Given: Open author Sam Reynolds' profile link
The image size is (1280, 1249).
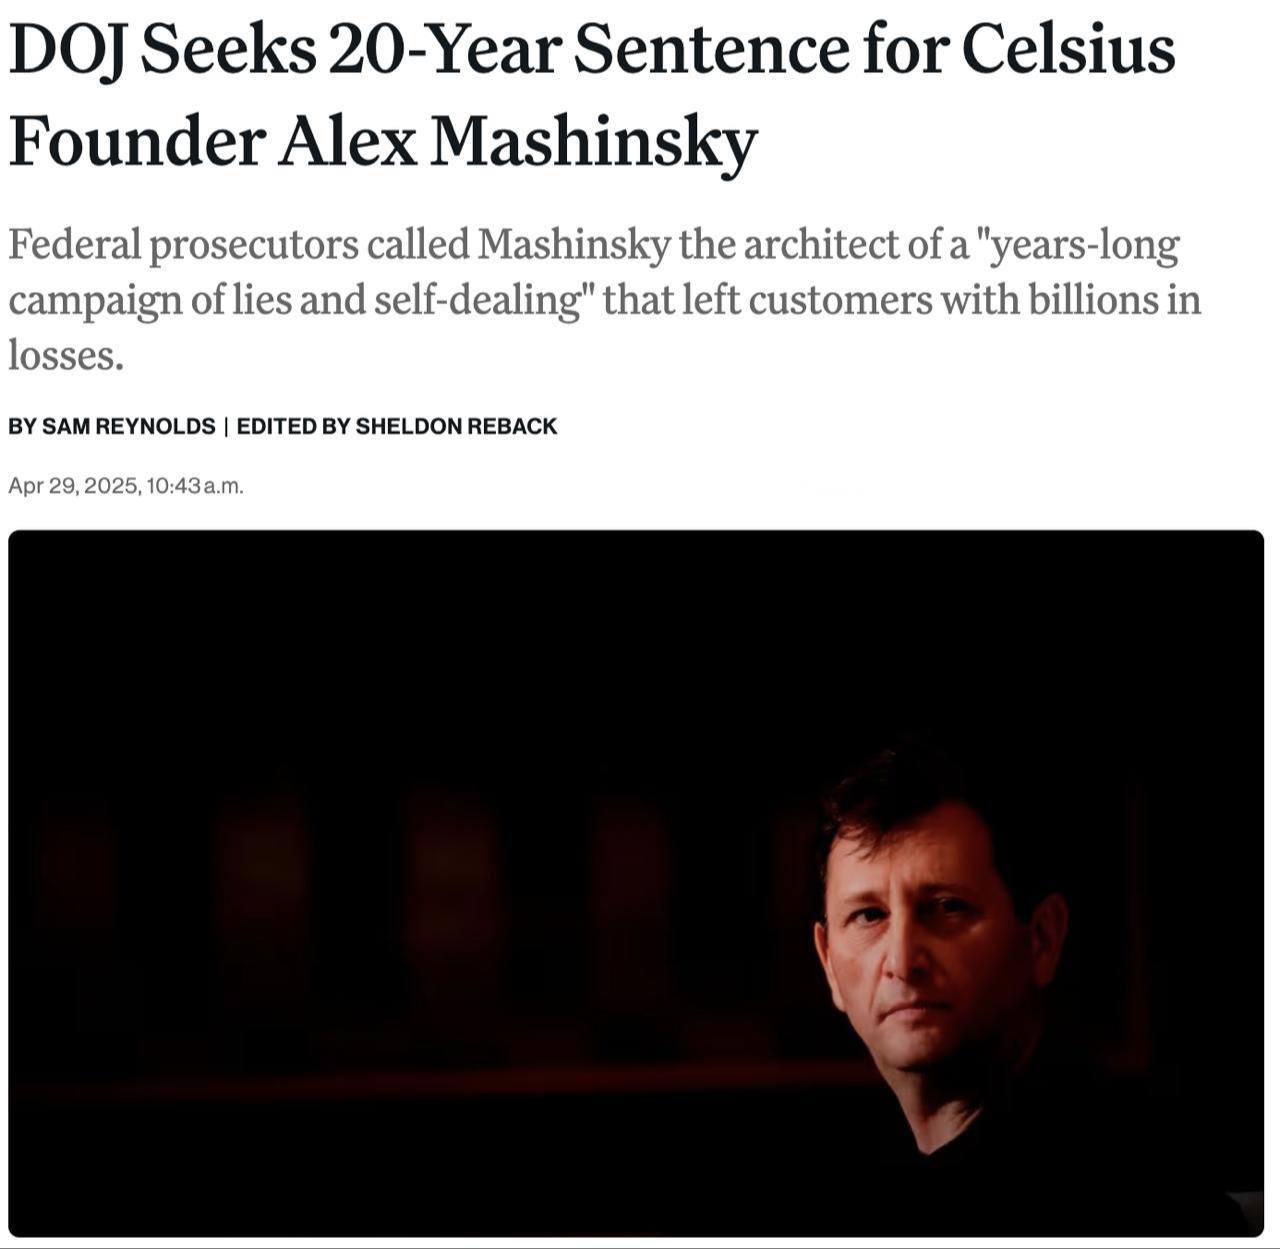Looking at the screenshot, I should 129,426.
